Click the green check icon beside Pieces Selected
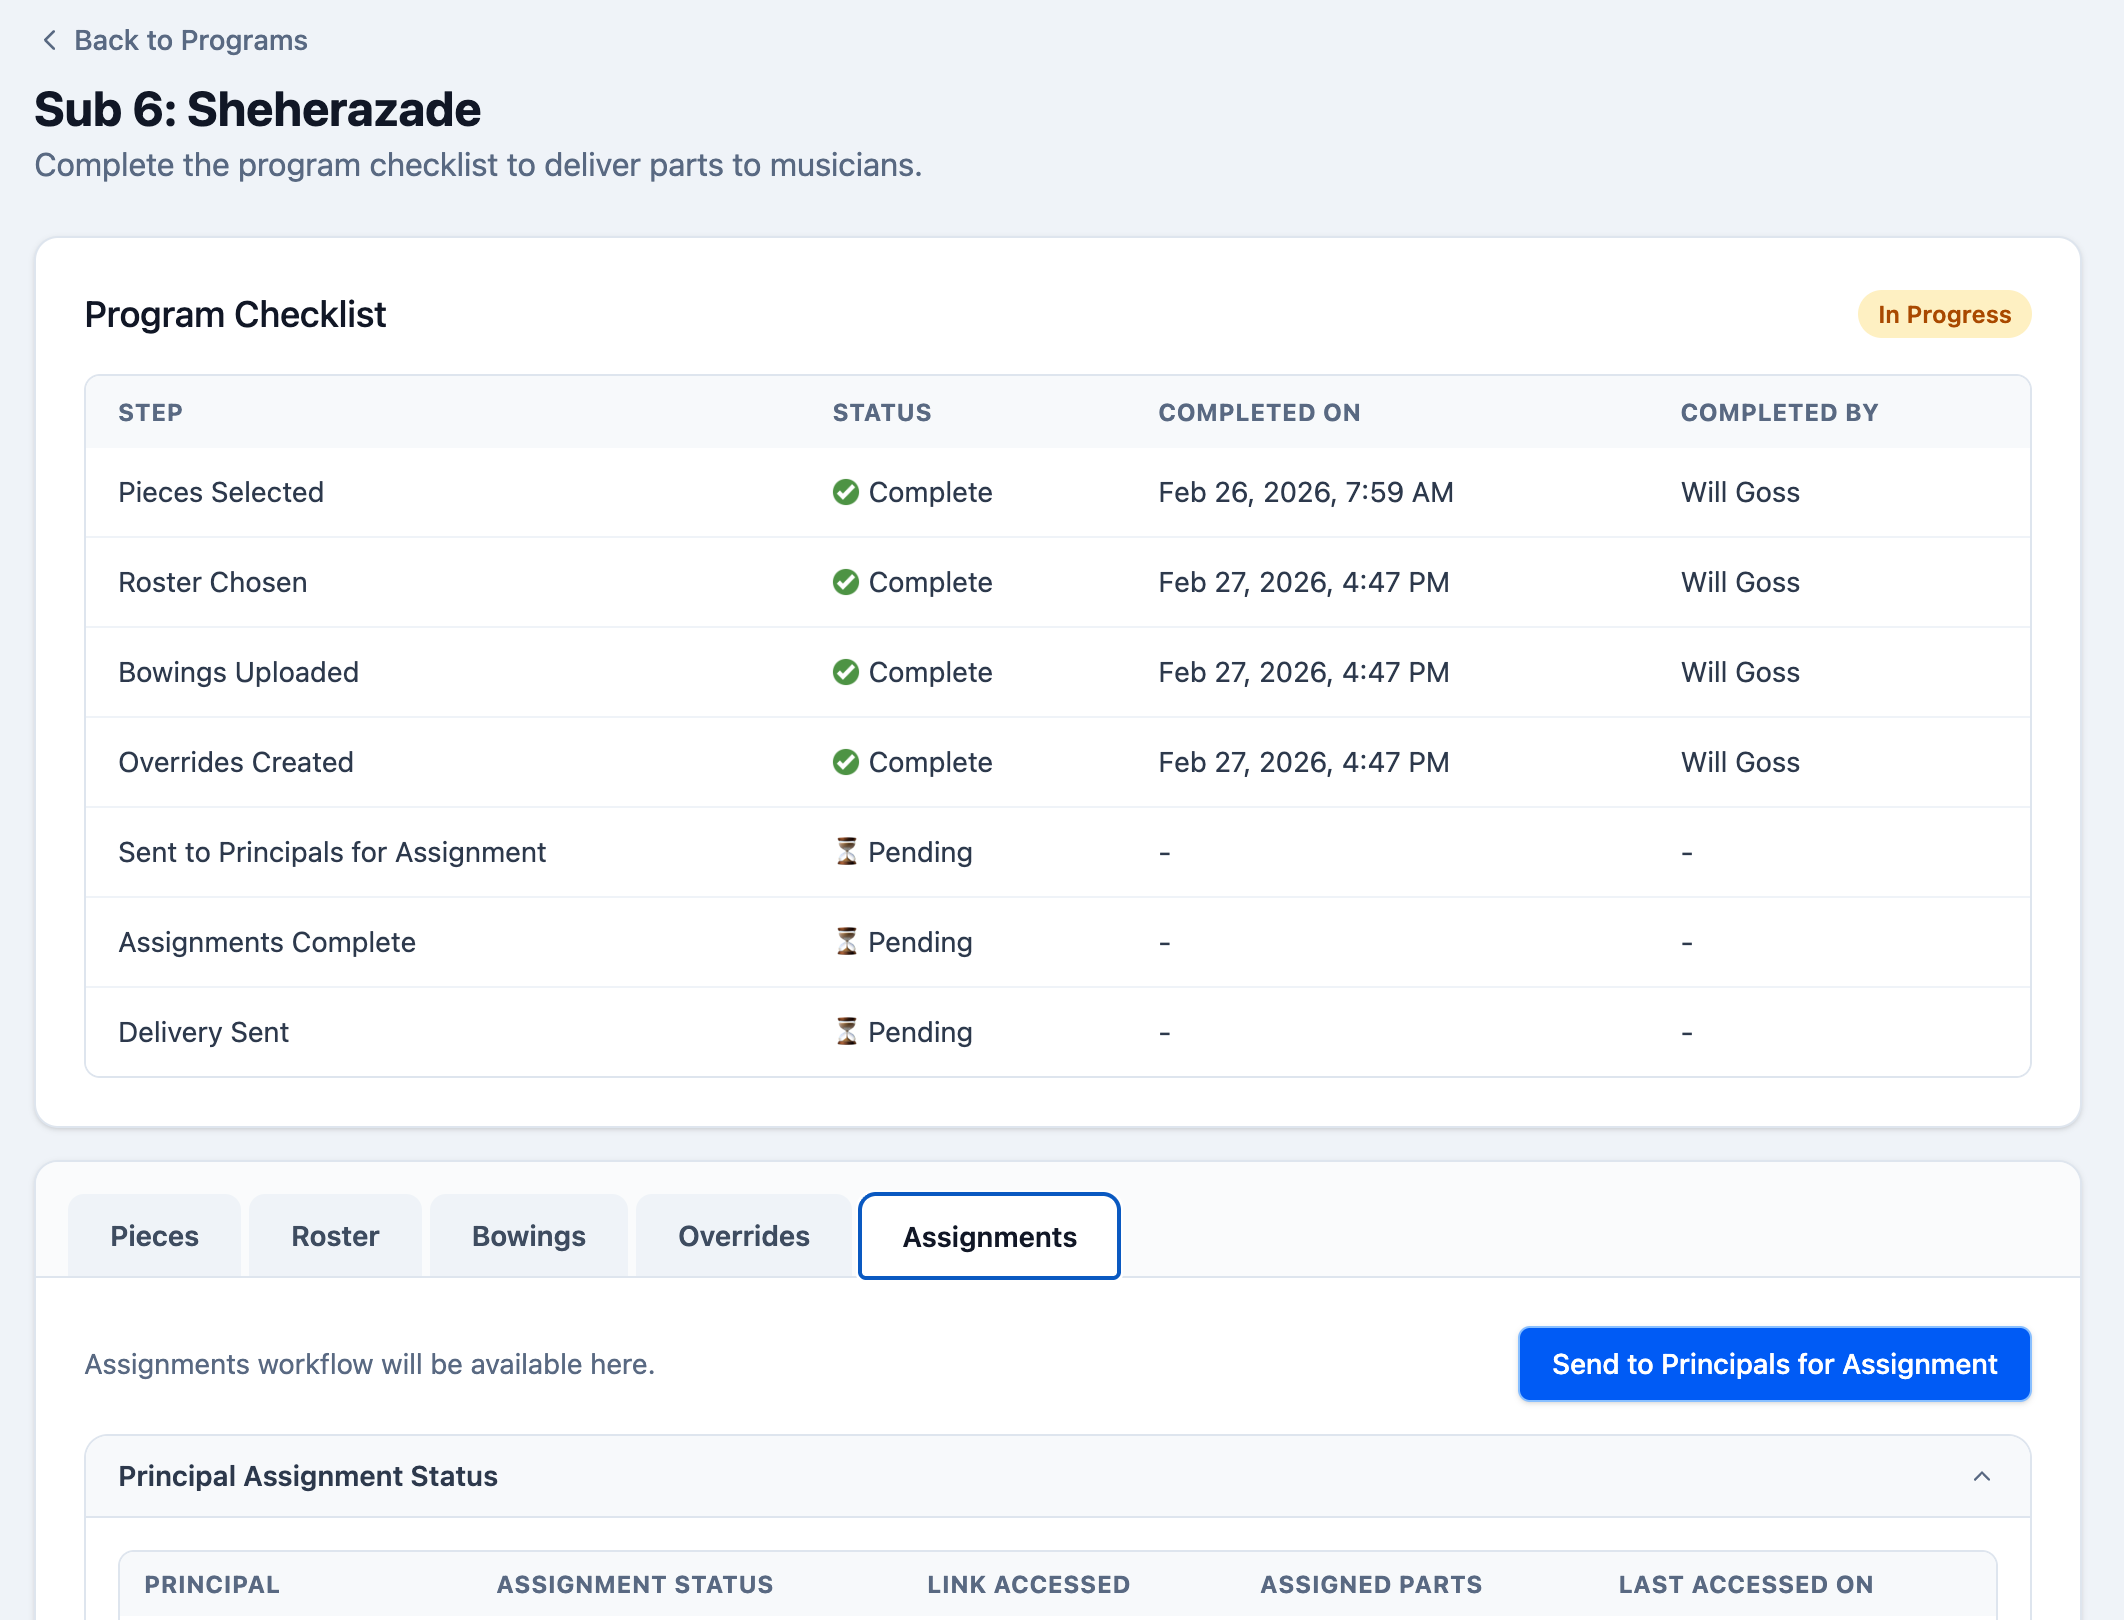The height and width of the screenshot is (1620, 2124). pyautogui.click(x=845, y=492)
